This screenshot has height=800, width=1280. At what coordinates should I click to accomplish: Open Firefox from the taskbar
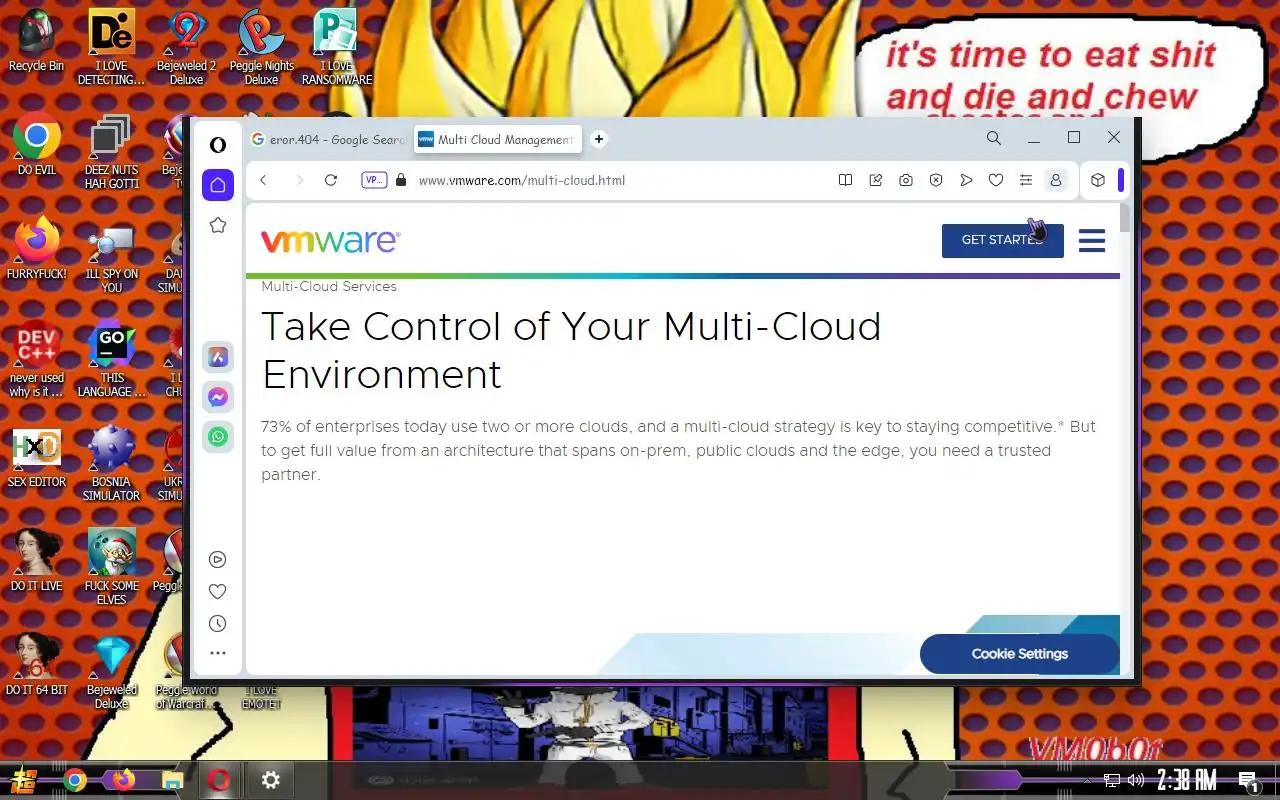click(123, 781)
